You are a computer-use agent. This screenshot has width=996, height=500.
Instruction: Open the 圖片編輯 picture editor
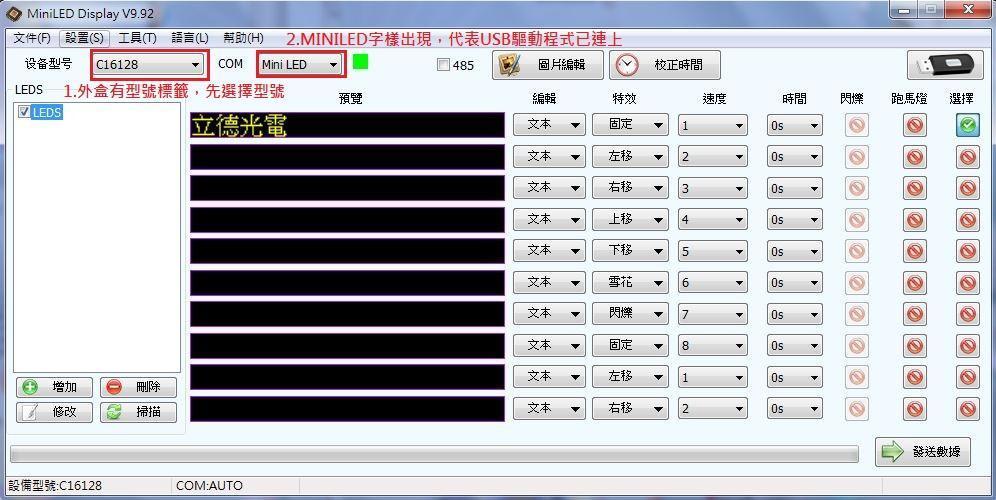pos(548,65)
